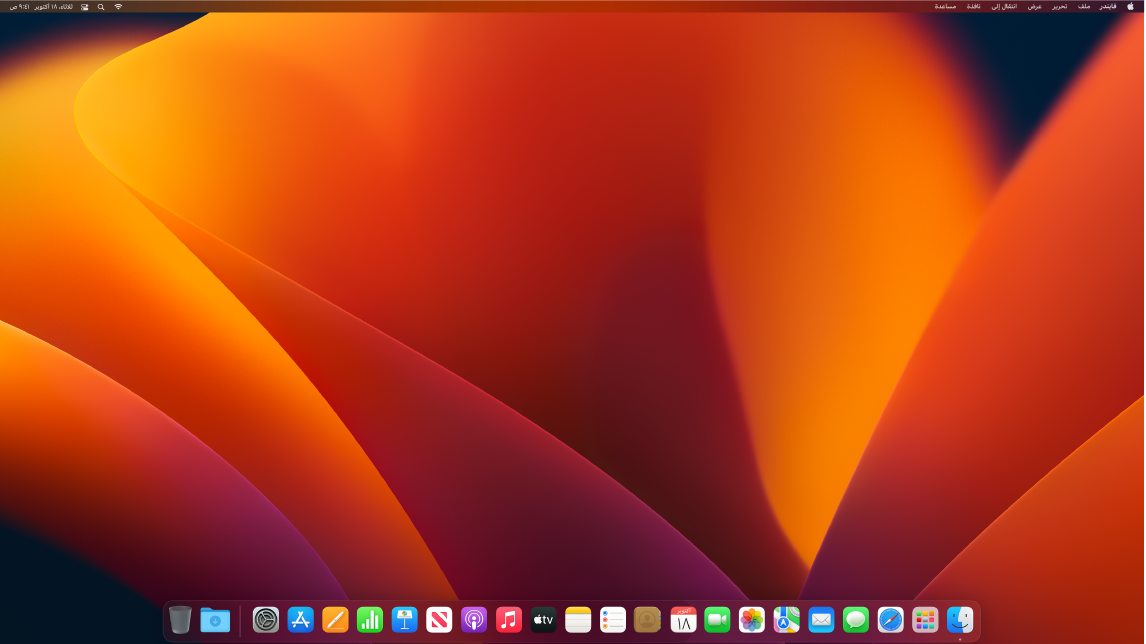Open the App Store icon
The width and height of the screenshot is (1146, 644).
301,620
